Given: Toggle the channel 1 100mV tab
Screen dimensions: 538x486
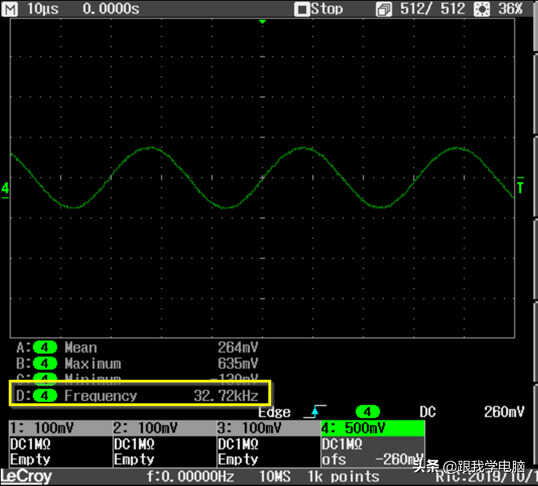Looking at the screenshot, I should pos(61,428).
